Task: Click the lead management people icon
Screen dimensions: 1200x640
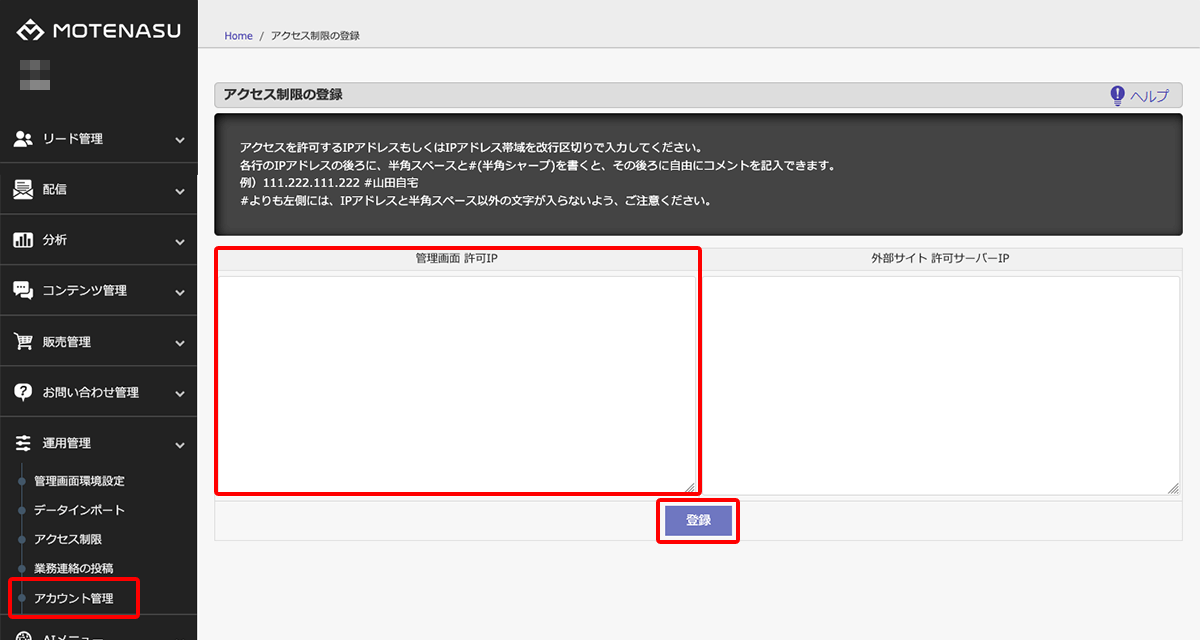Action: coord(23,139)
